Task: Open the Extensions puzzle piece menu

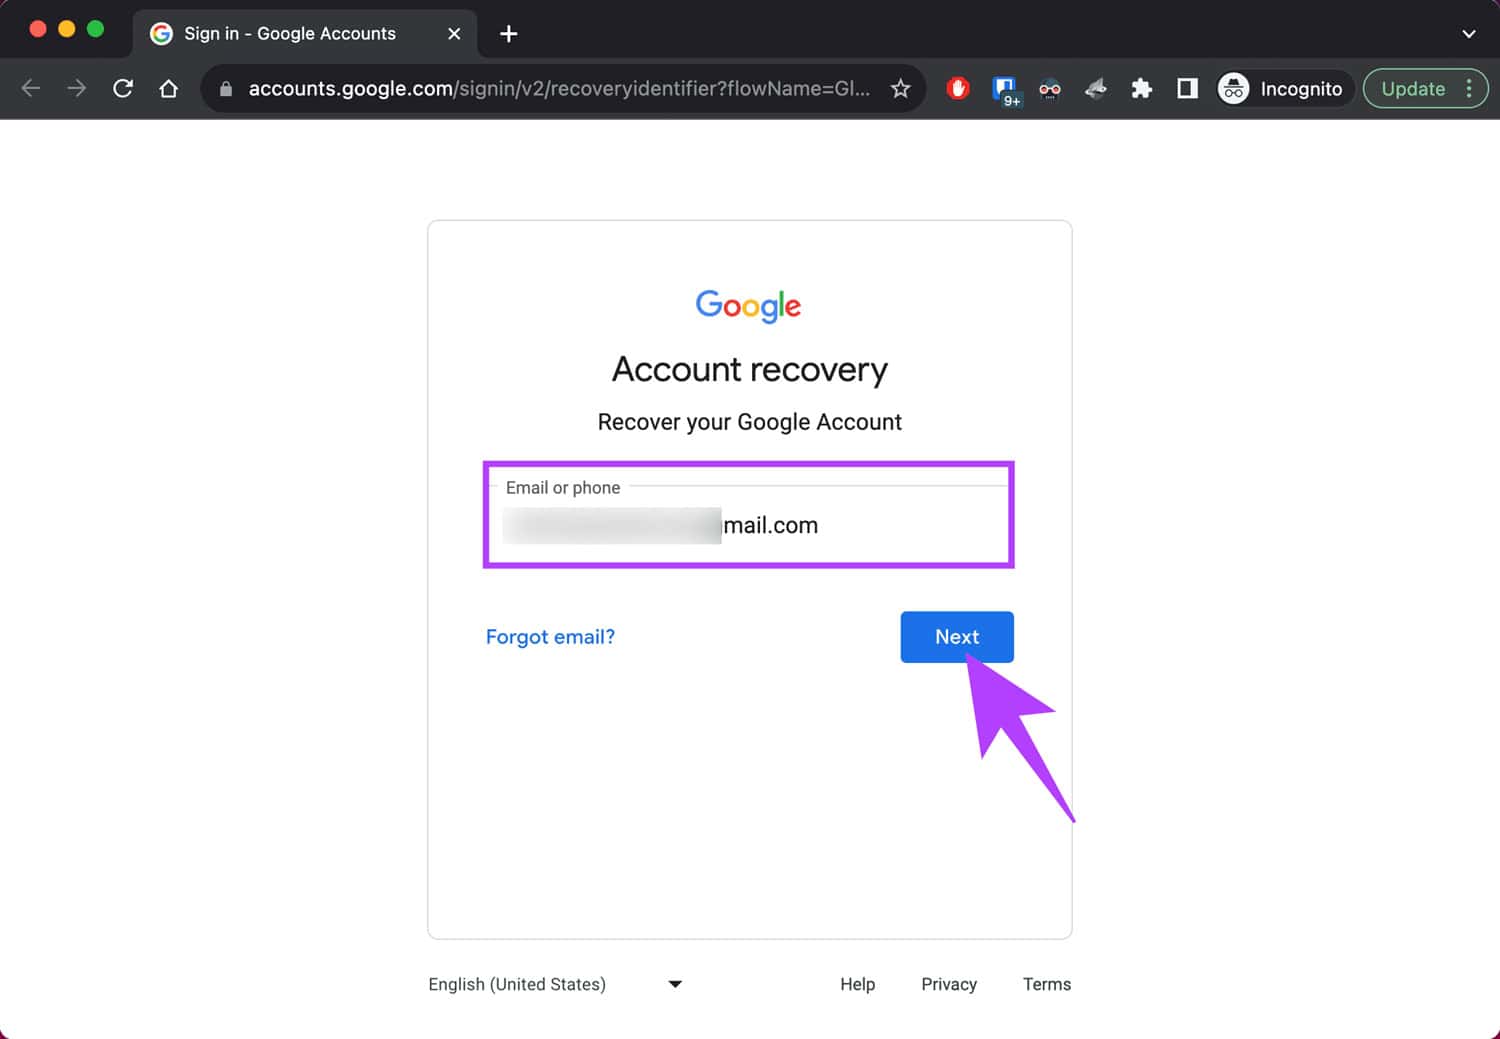Action: click(1141, 89)
